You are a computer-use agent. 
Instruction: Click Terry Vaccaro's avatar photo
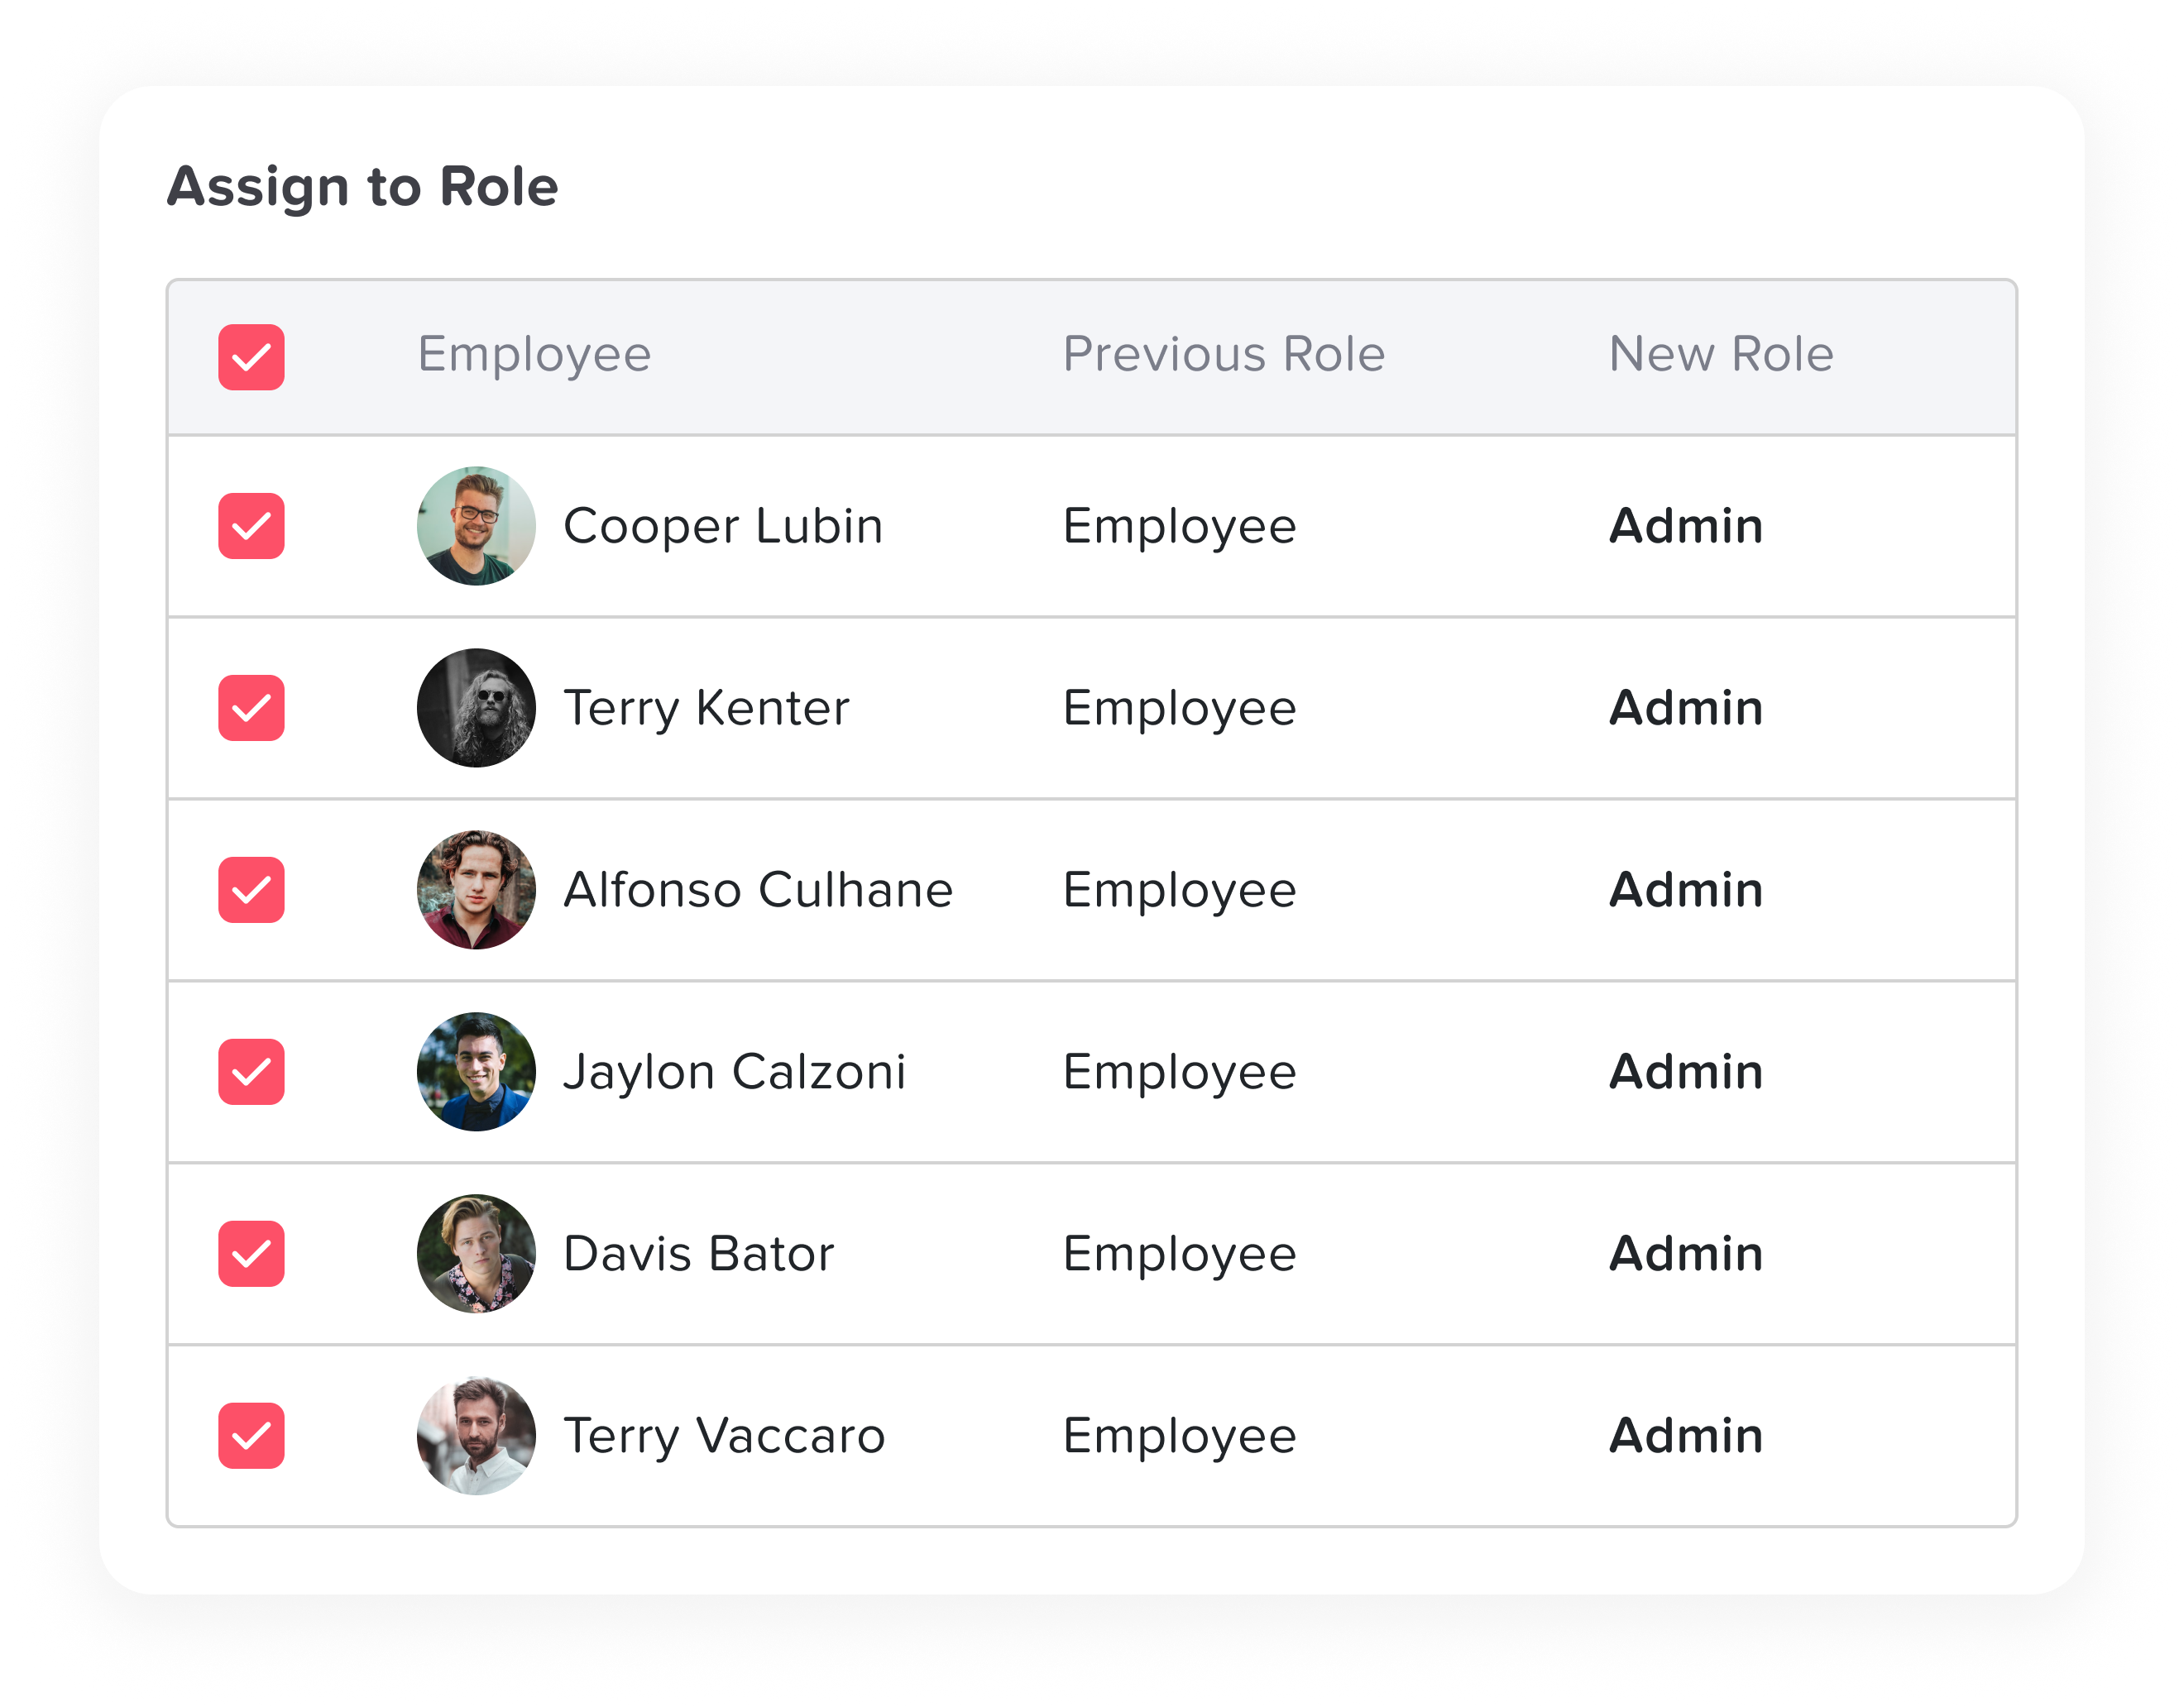[x=476, y=1436]
